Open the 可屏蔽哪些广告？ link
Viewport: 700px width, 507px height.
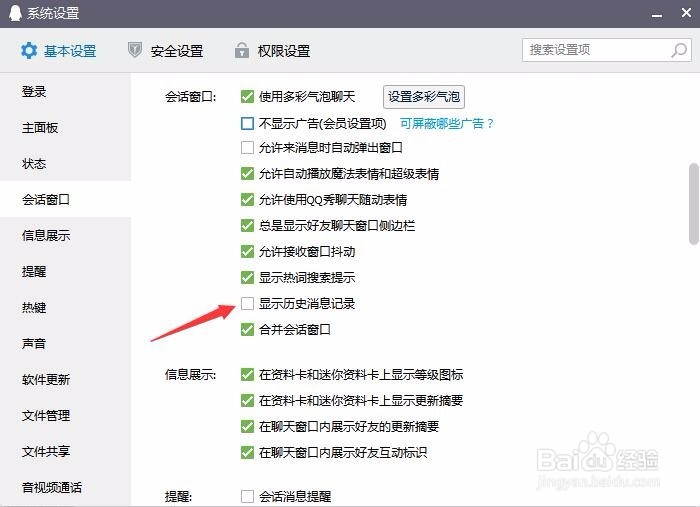(446, 123)
